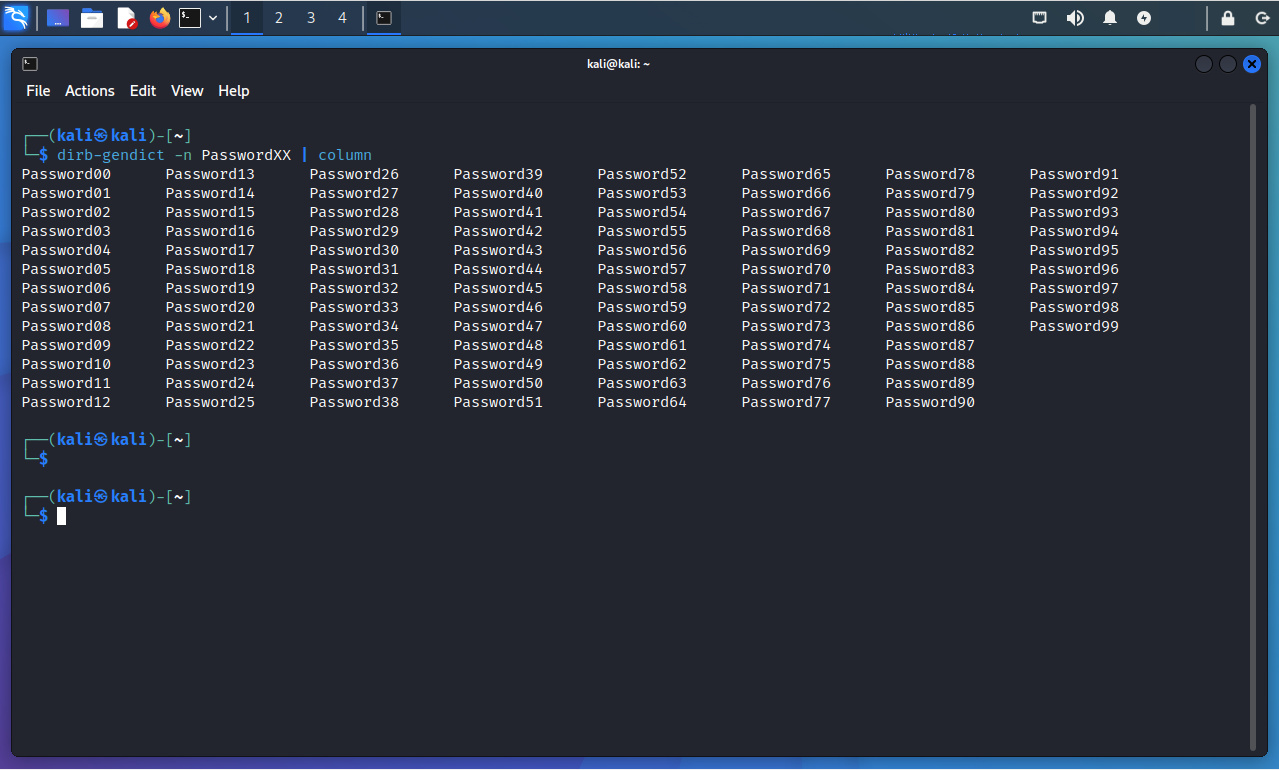Expand the View menu
This screenshot has height=770, width=1279.
pos(187,91)
